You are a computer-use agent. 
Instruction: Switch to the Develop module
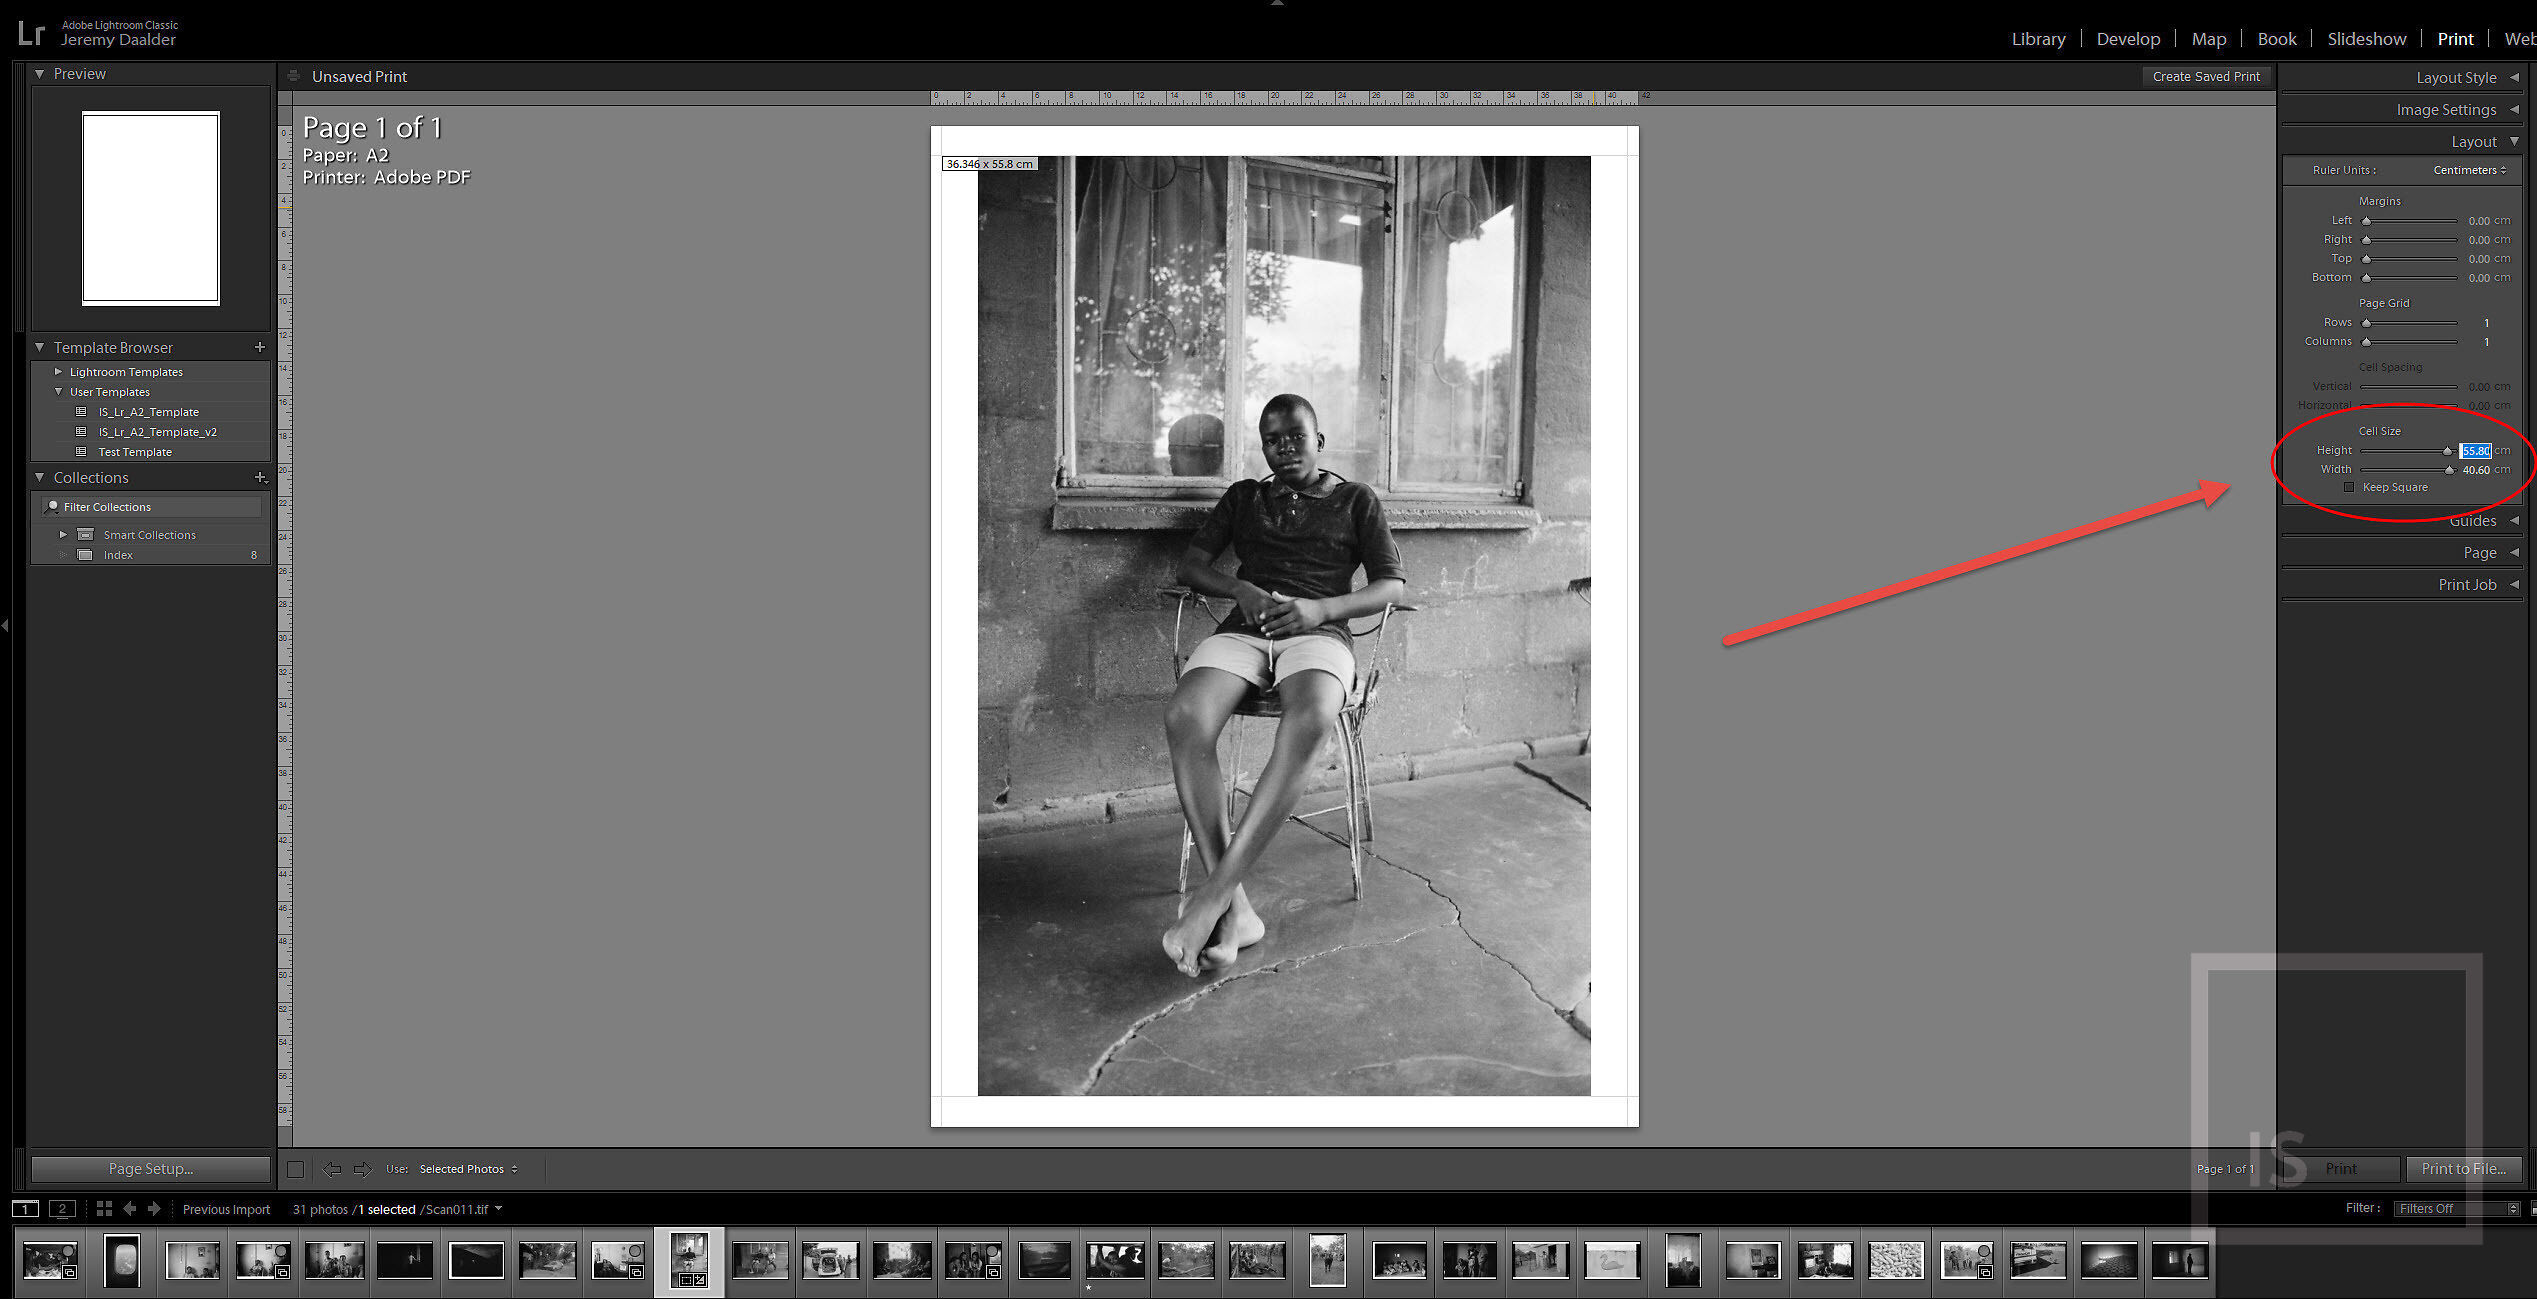tap(2128, 39)
